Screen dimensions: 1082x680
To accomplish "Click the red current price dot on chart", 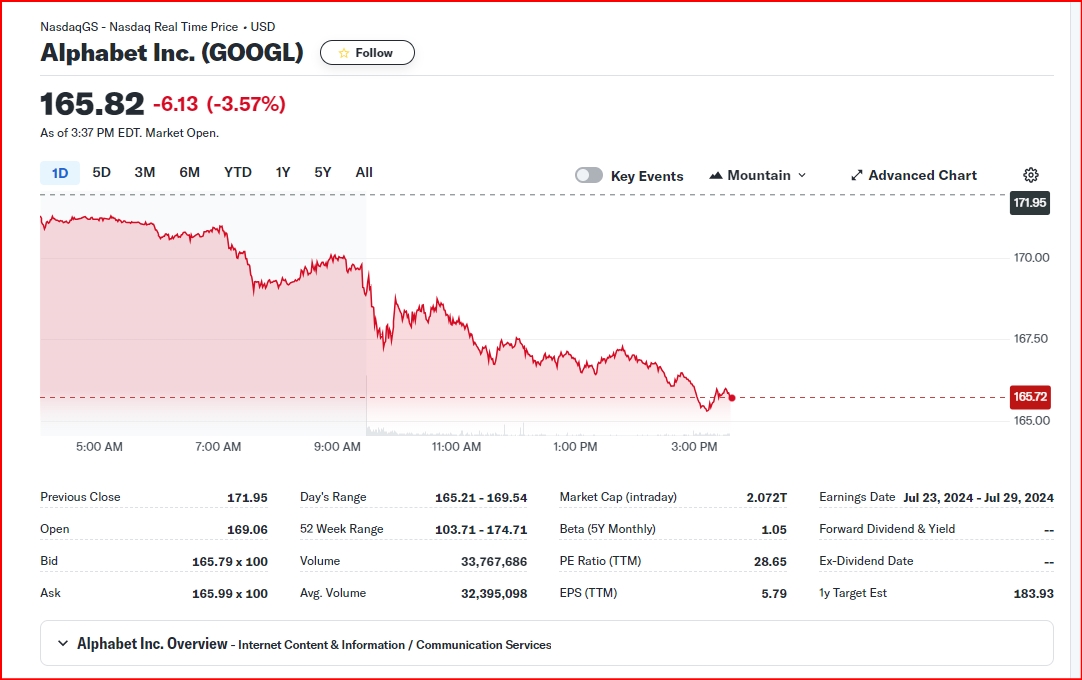I will pyautogui.click(x=731, y=398).
